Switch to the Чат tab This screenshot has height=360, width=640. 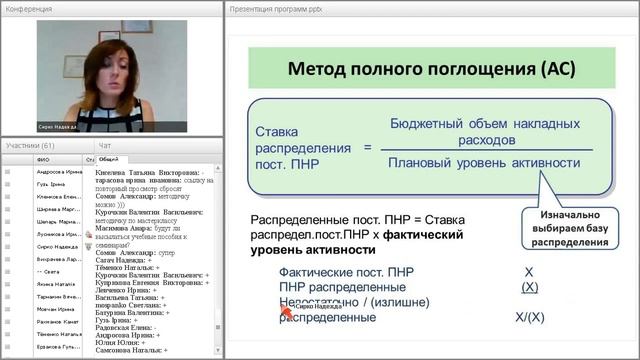pos(104,146)
